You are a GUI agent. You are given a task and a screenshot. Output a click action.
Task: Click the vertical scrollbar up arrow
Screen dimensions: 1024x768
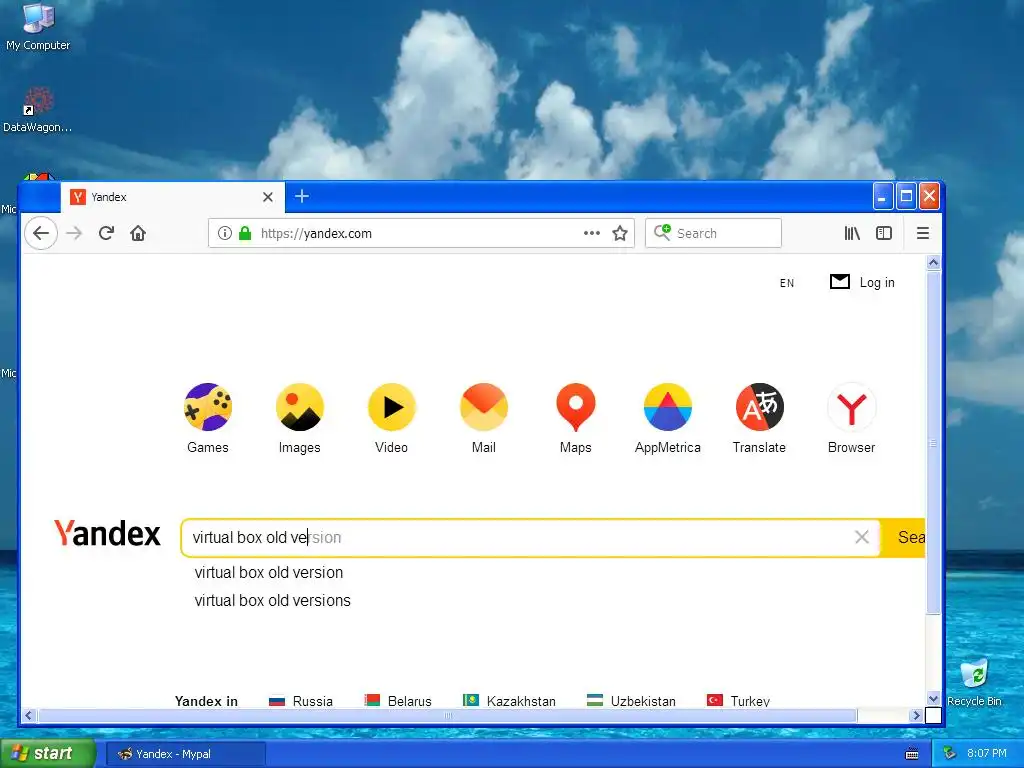pos(933,263)
